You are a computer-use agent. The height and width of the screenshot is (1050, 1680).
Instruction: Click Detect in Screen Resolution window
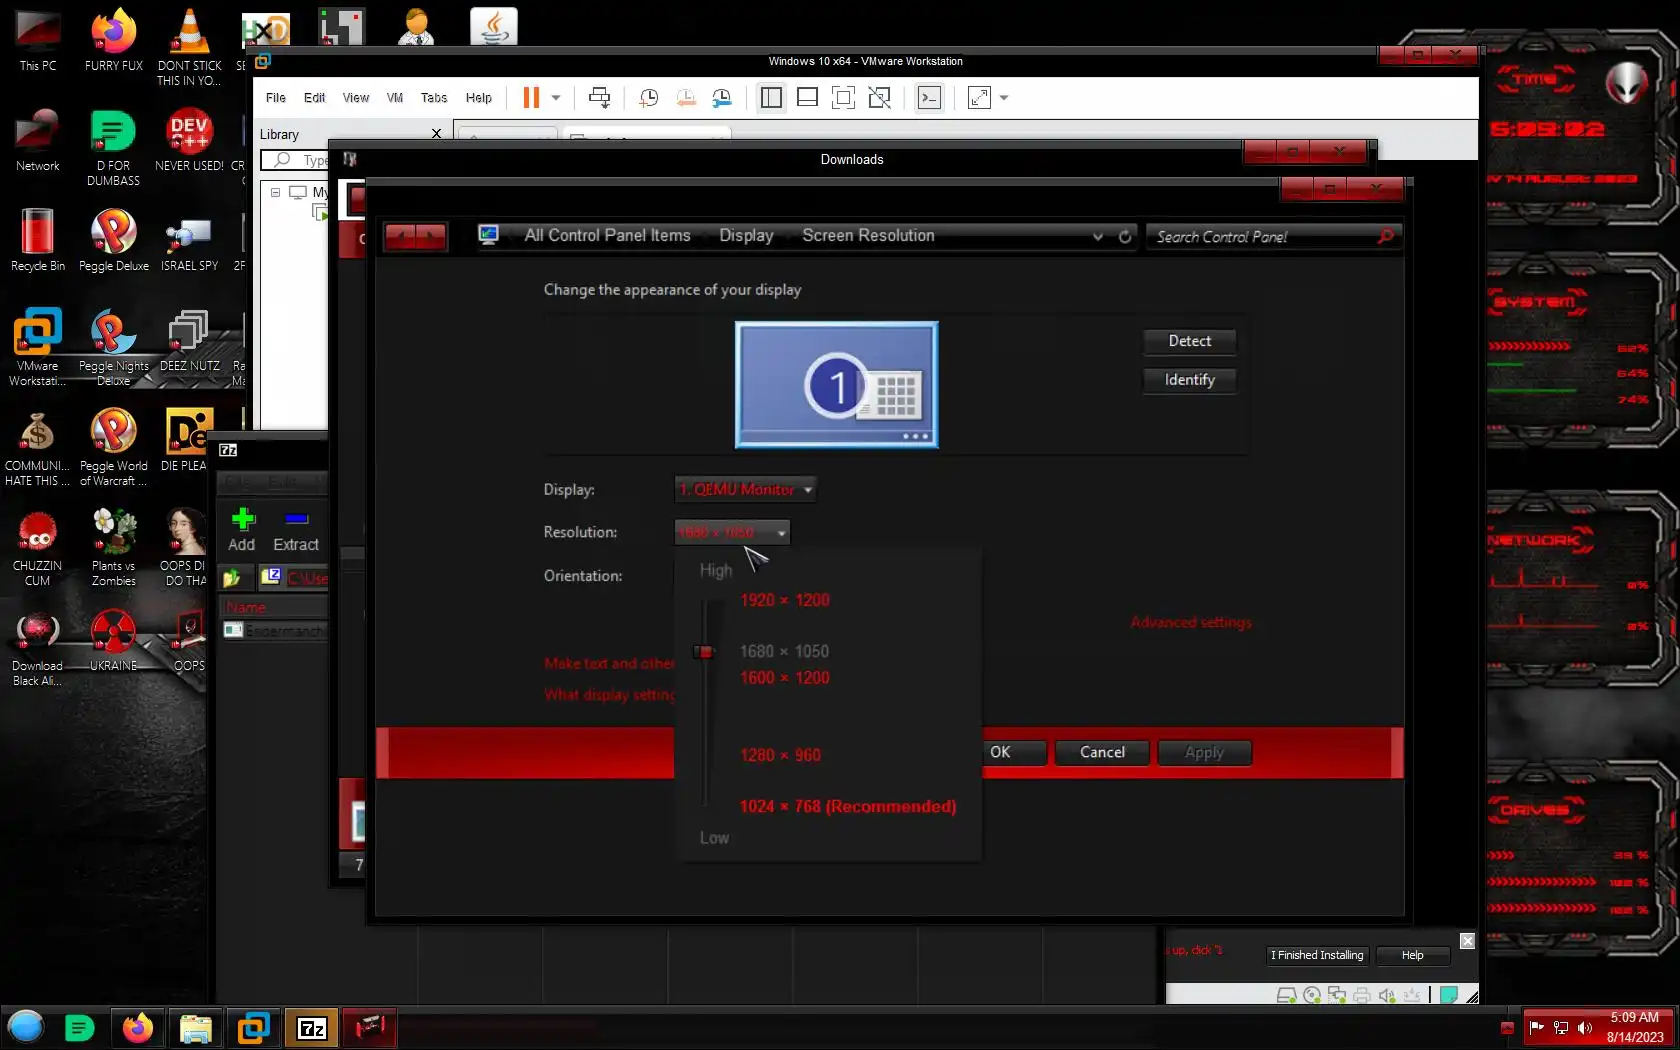click(1190, 341)
